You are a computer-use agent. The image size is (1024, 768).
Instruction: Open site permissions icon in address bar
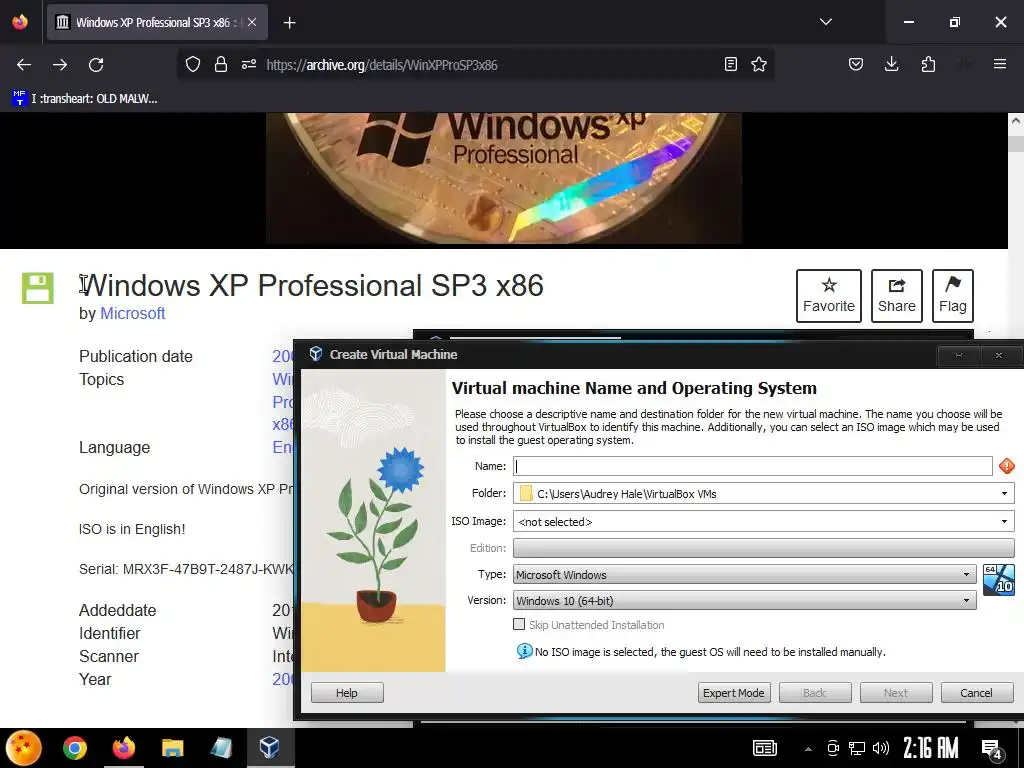coord(249,65)
